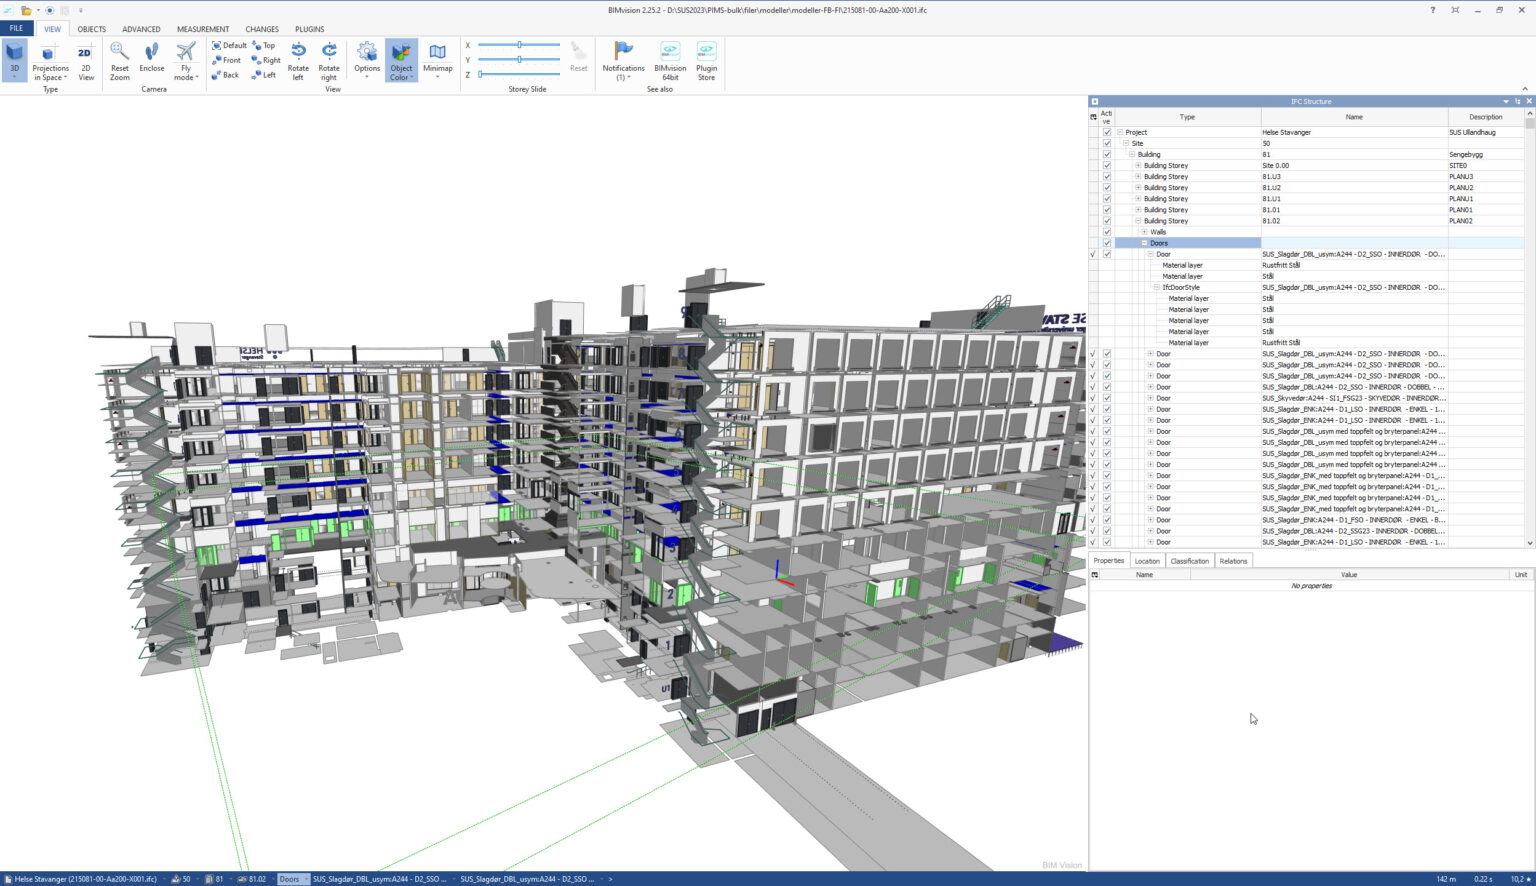Open the Enclose camera tool
Viewport: 1536px width, 886px height.
click(151, 60)
